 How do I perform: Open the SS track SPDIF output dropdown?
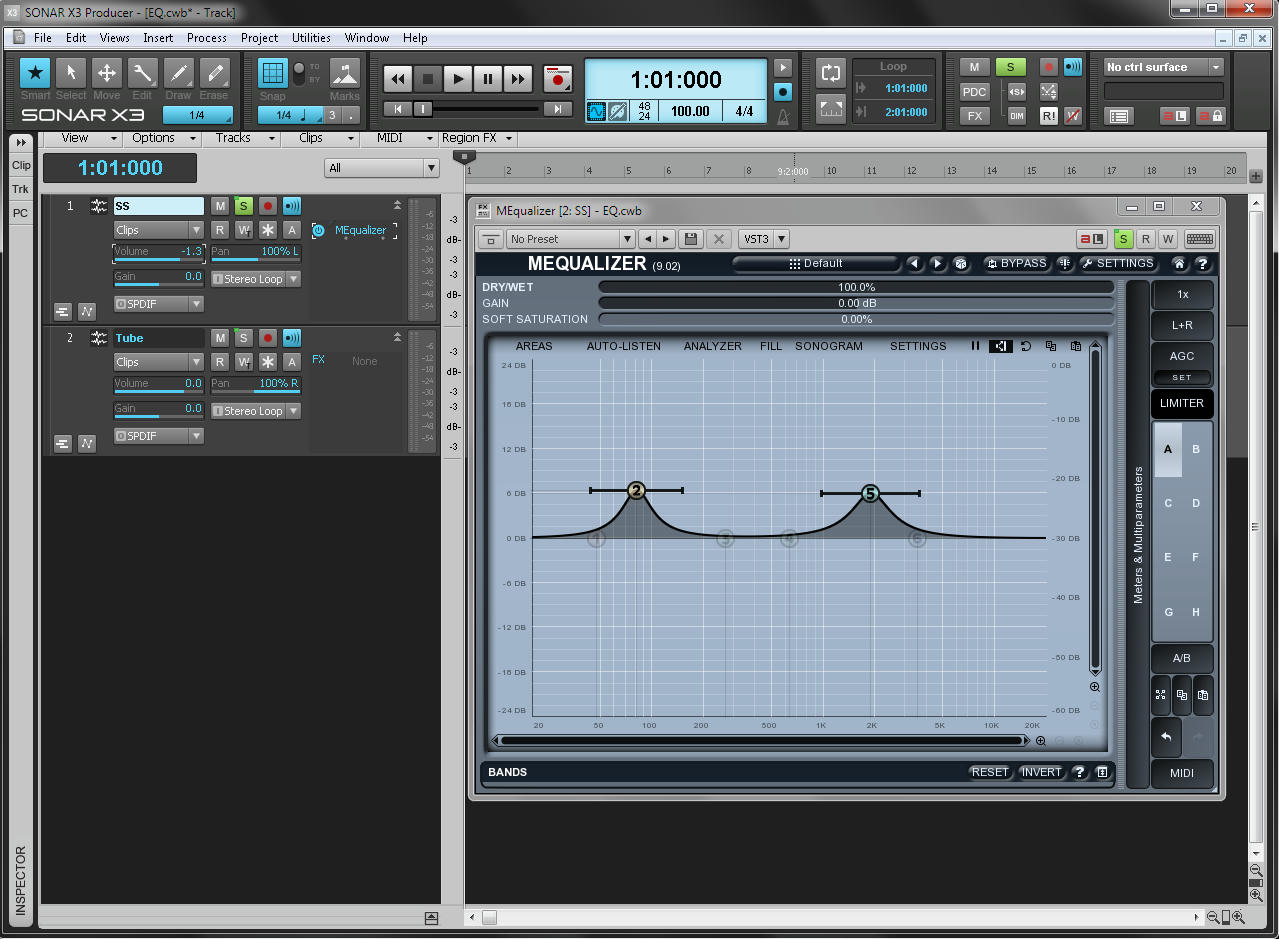[x=158, y=304]
